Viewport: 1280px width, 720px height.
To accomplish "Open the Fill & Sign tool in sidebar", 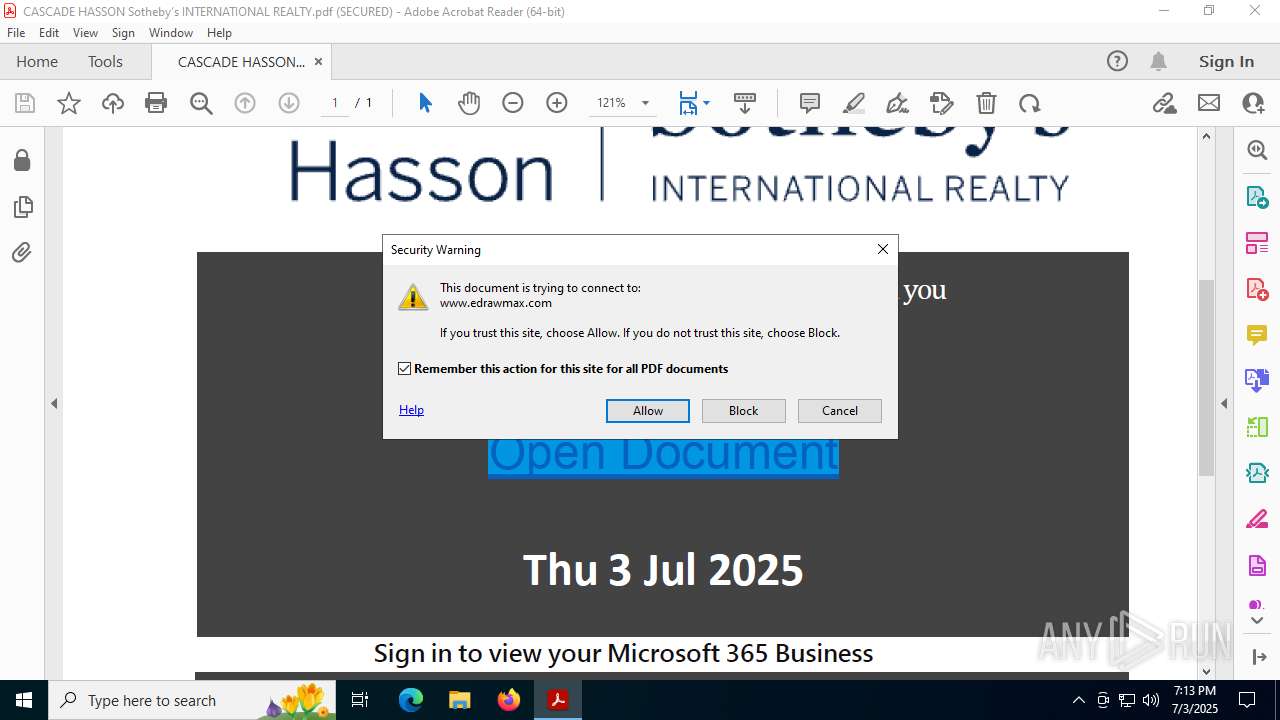I will 1257,519.
